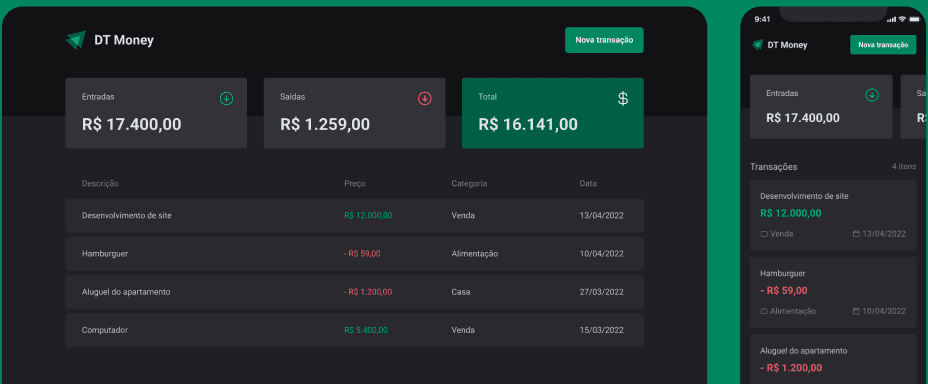Click the desktop Total balance card
Screen dimensions: 928x384
(x=553, y=113)
